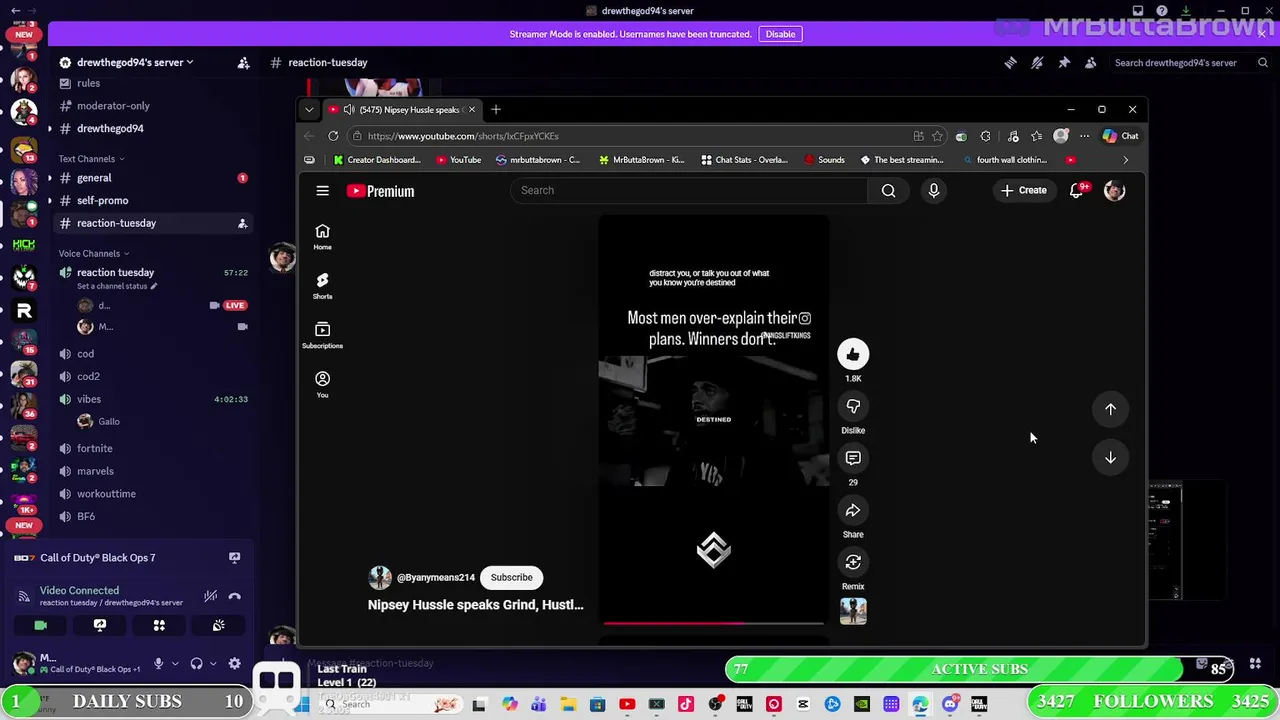
Task: Toggle Discord noise suppression
Action: pos(210,596)
